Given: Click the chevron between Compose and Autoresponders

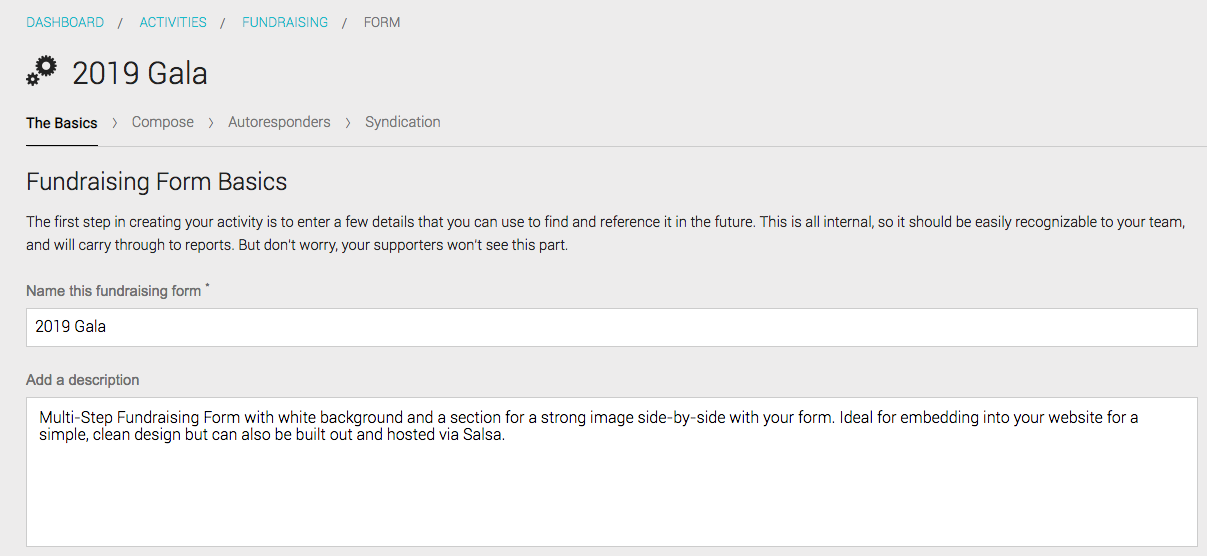Looking at the screenshot, I should coord(211,123).
